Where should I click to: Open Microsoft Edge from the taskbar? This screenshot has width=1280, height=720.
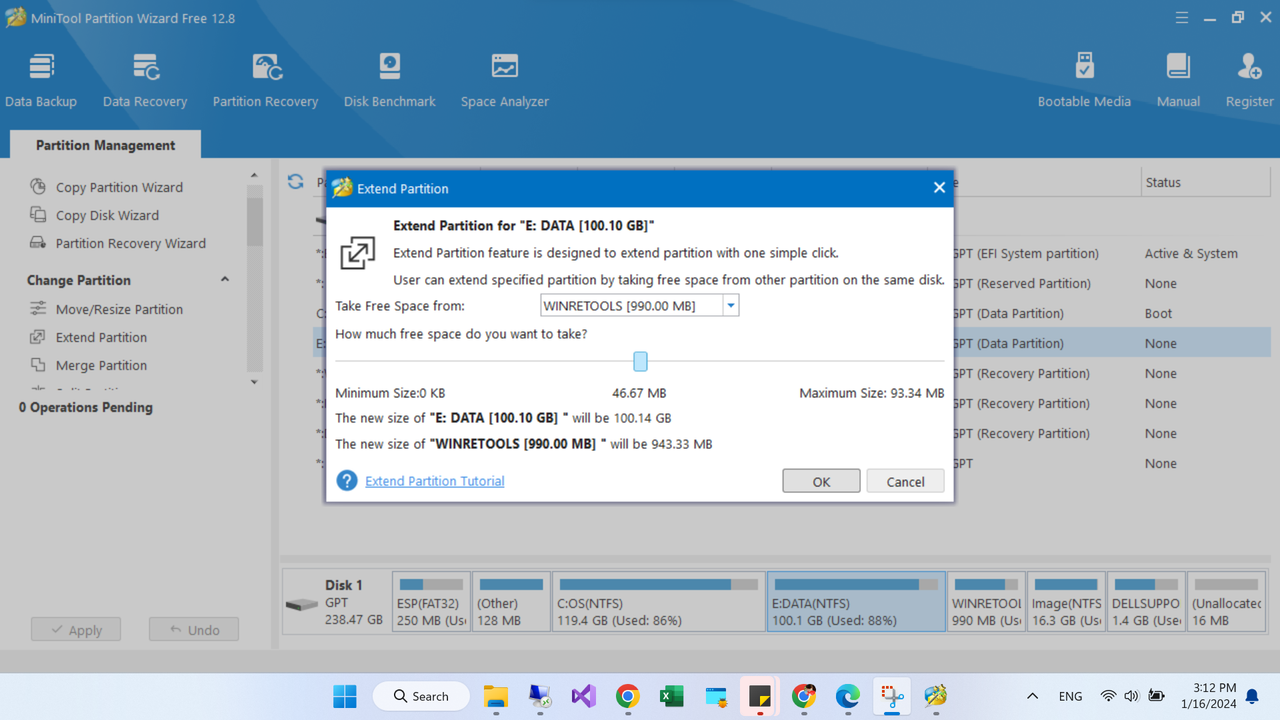(848, 696)
